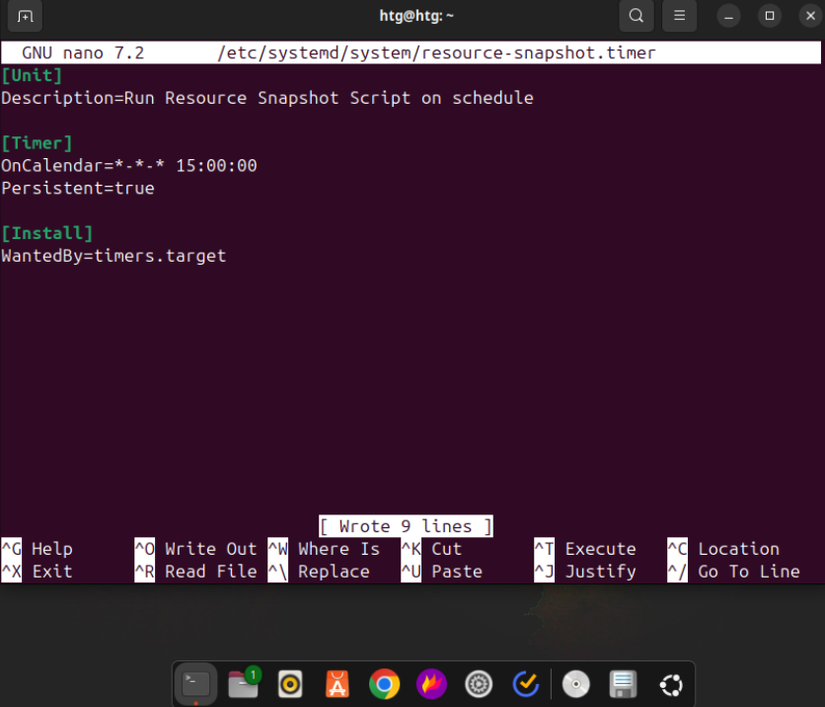Launch Rhythmbox music player from the dock
825x707 pixels.
pyautogui.click(x=290, y=684)
